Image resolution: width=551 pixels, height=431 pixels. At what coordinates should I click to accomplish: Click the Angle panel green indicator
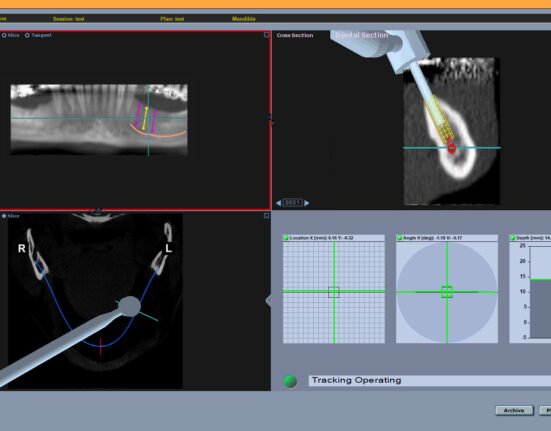pyautogui.click(x=399, y=238)
